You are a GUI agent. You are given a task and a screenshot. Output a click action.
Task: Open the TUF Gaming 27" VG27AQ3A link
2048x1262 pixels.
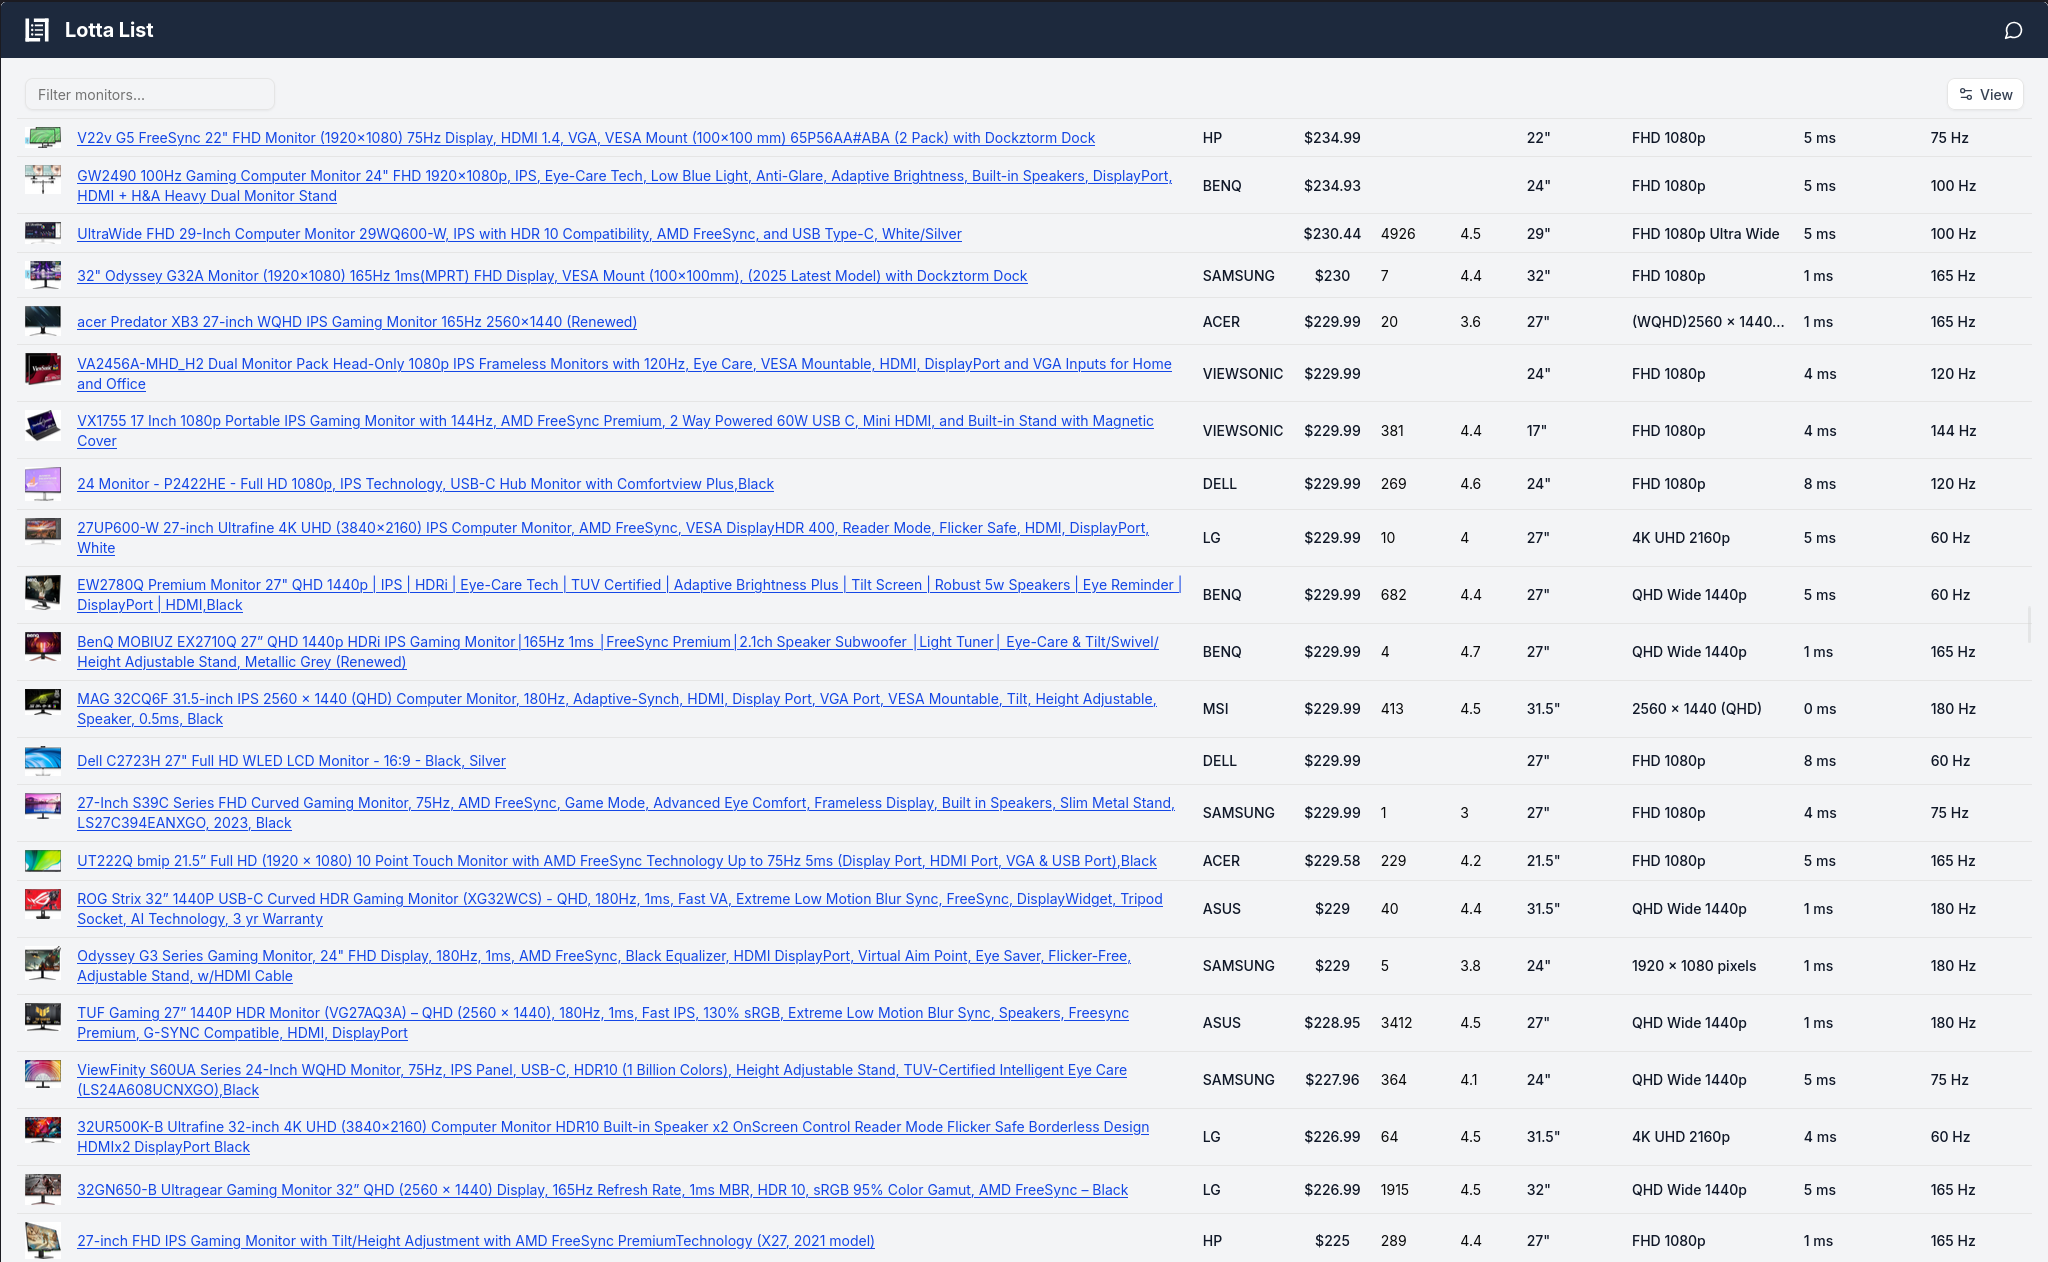click(x=603, y=1023)
